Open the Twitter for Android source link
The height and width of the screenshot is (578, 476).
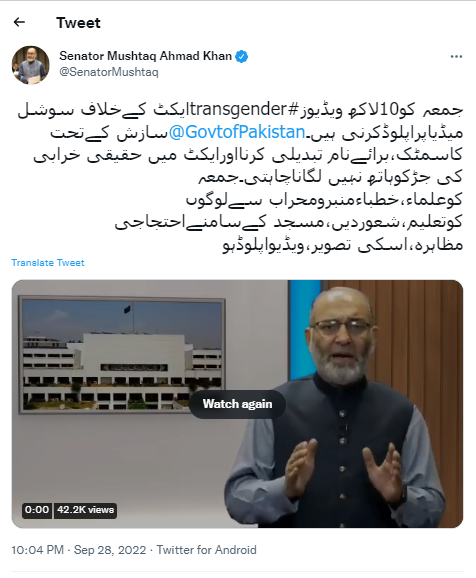pos(206,550)
